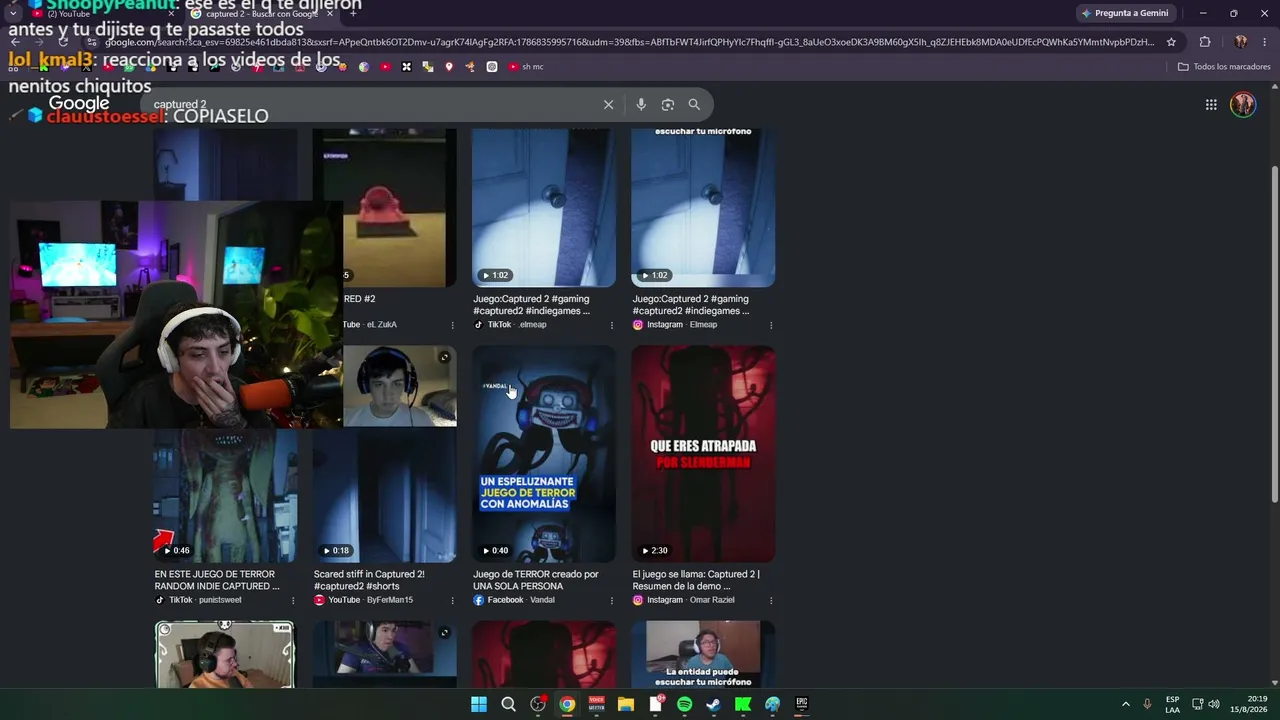Open the map pin bookmark
Screen dimensions: 1280x720
[x=449, y=67]
